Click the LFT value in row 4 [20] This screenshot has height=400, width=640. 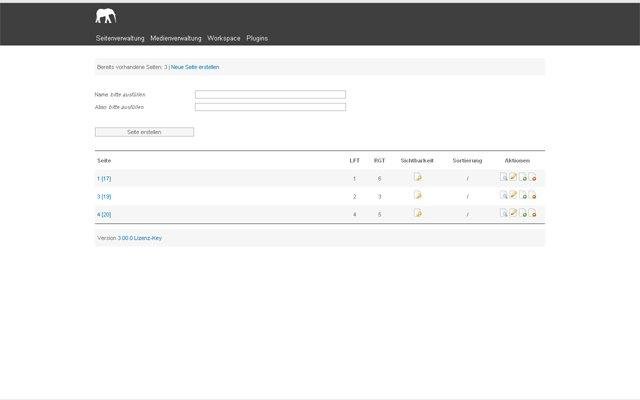click(x=354, y=214)
